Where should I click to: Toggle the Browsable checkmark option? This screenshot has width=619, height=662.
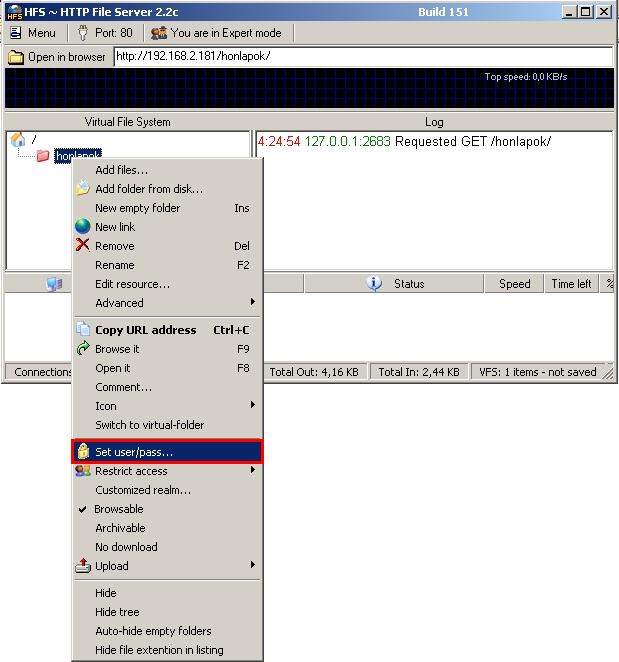click(167, 509)
